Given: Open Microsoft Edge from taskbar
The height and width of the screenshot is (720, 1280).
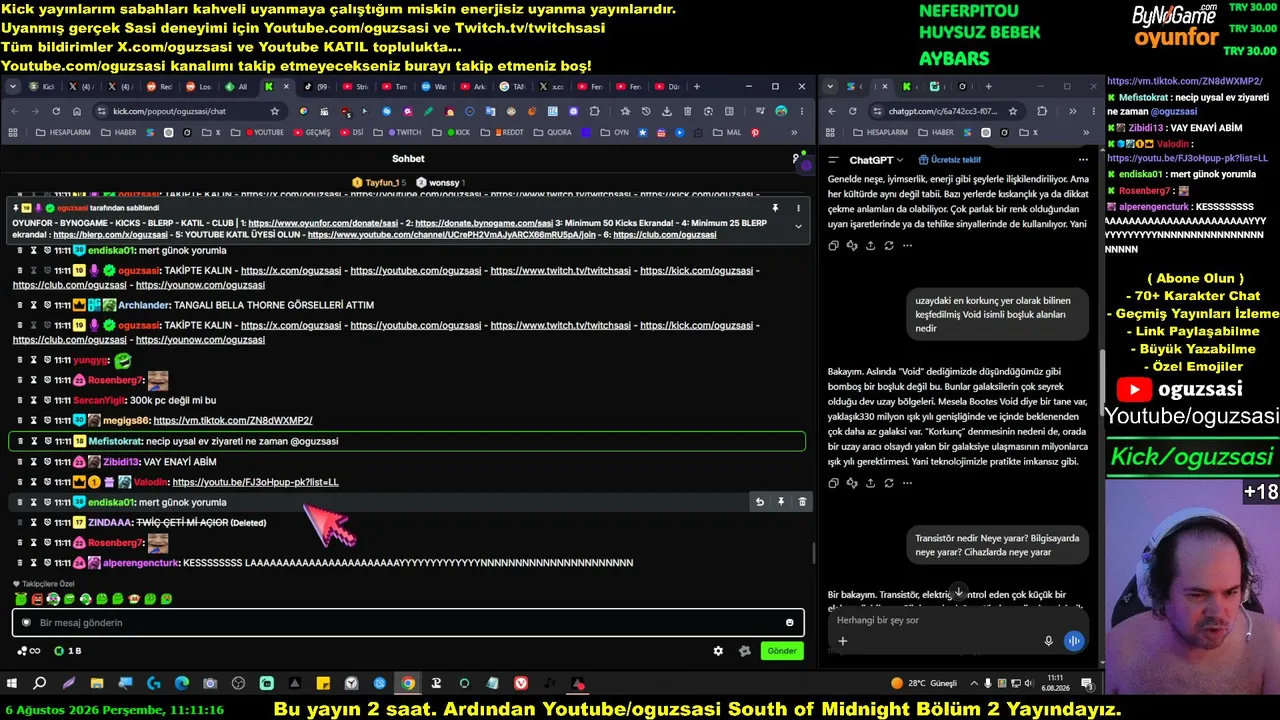Looking at the screenshot, I should (x=181, y=684).
